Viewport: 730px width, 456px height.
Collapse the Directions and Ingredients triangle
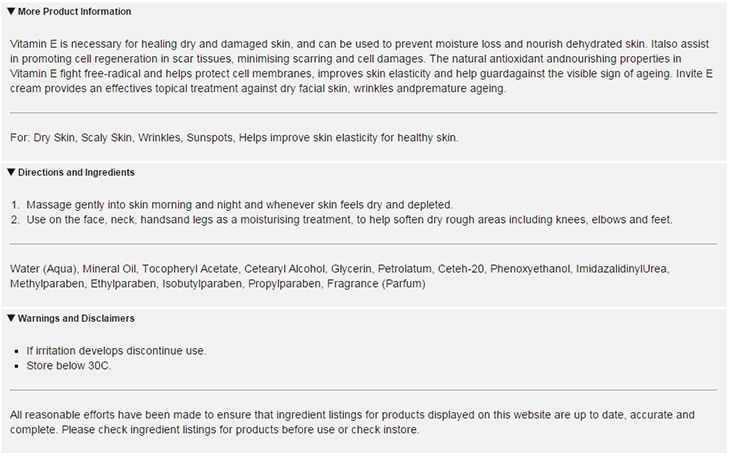click(11, 173)
